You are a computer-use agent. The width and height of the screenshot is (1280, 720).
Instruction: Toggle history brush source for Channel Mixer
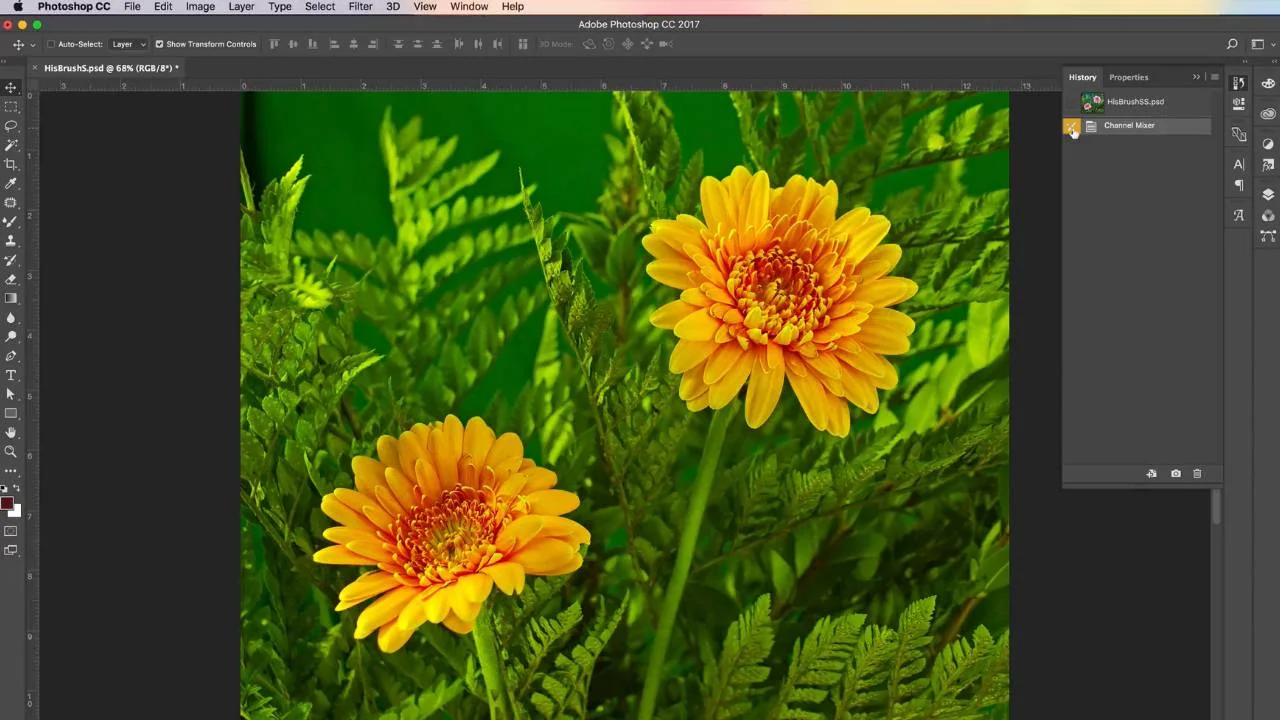click(1071, 126)
